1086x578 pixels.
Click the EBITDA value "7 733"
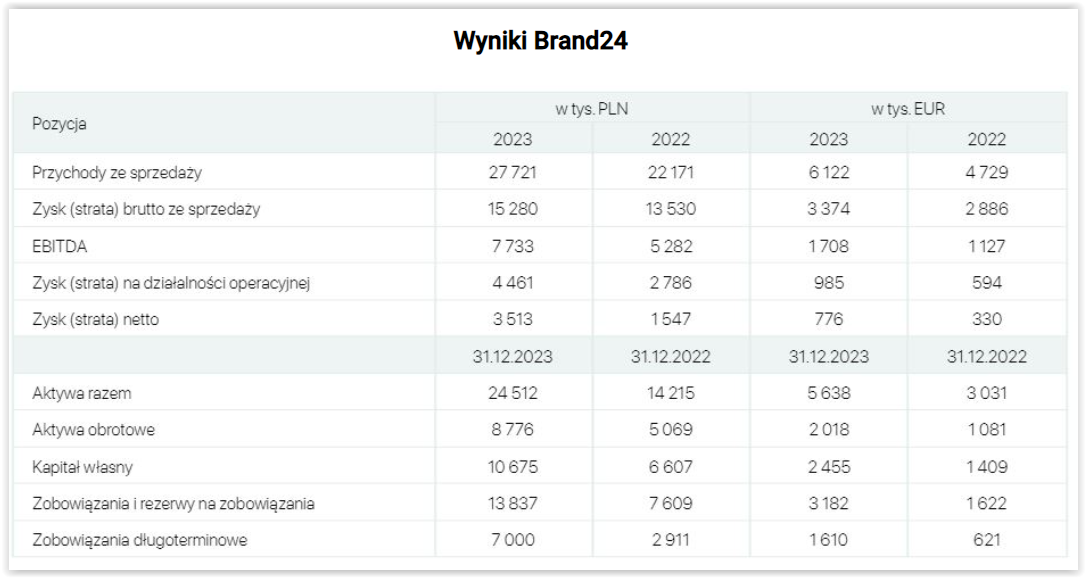513,246
